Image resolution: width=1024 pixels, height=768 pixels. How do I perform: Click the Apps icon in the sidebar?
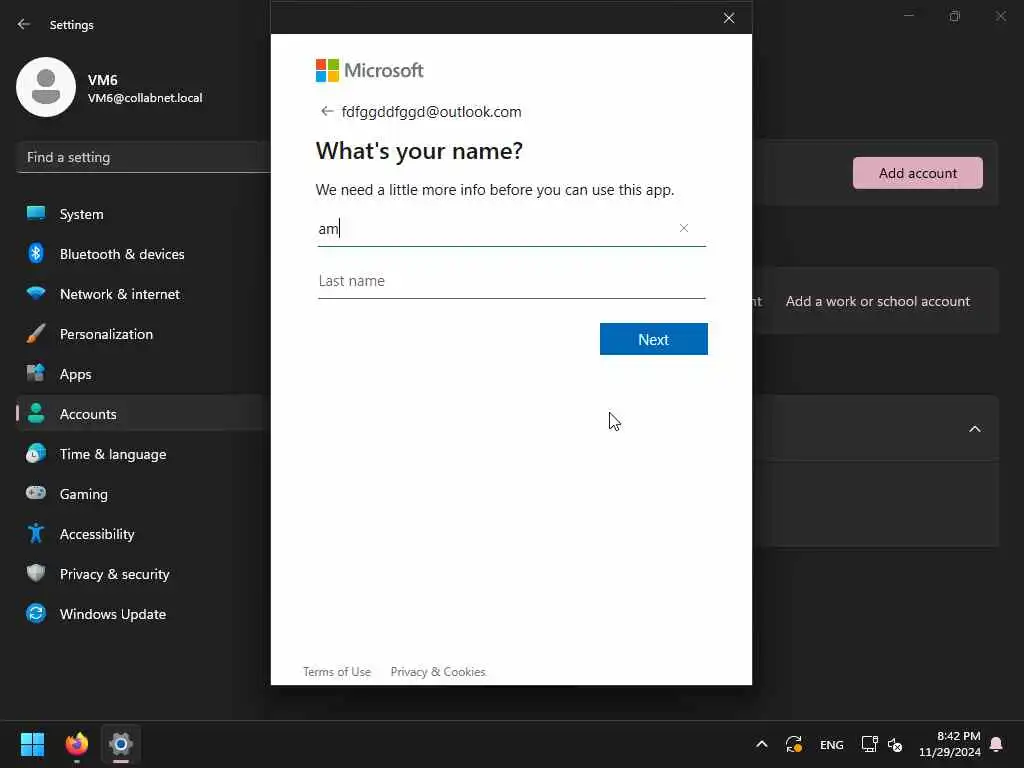36,374
